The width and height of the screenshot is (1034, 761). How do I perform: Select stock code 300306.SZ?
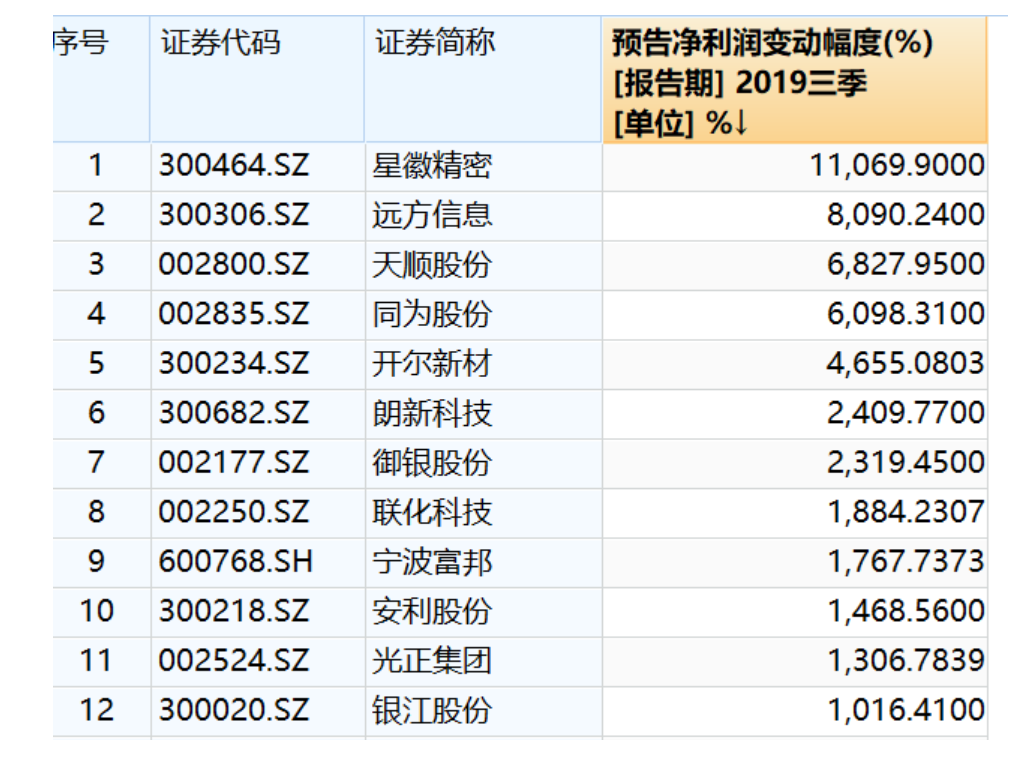pyautogui.click(x=234, y=215)
